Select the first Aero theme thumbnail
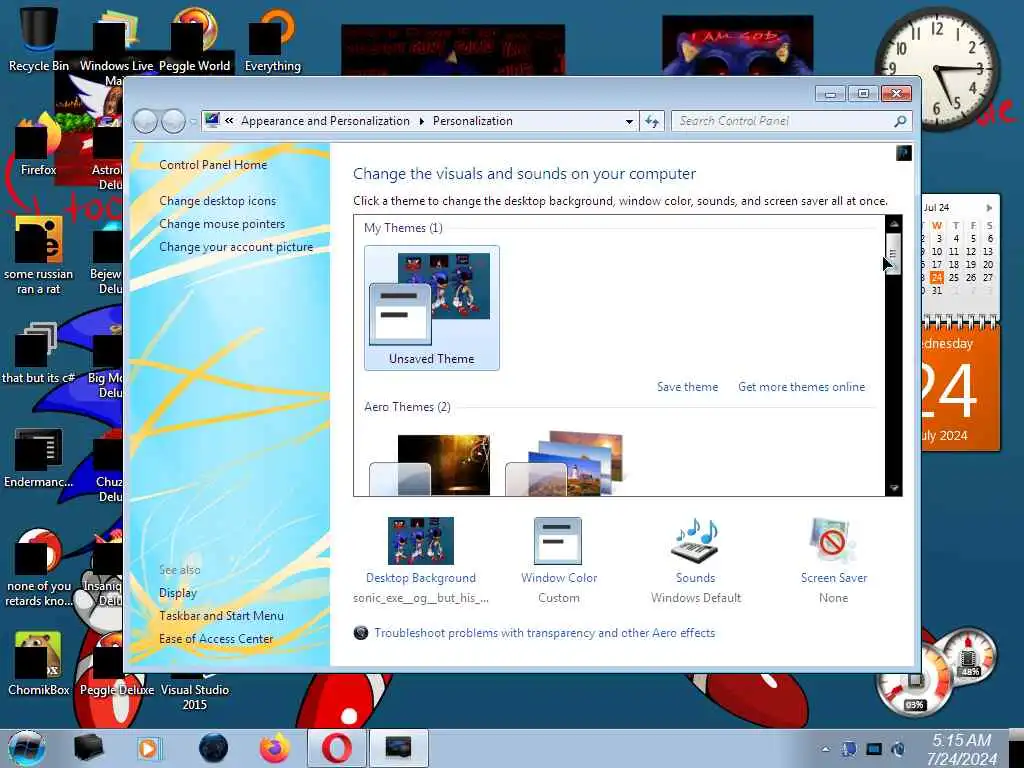The height and width of the screenshot is (768, 1024). point(430,464)
